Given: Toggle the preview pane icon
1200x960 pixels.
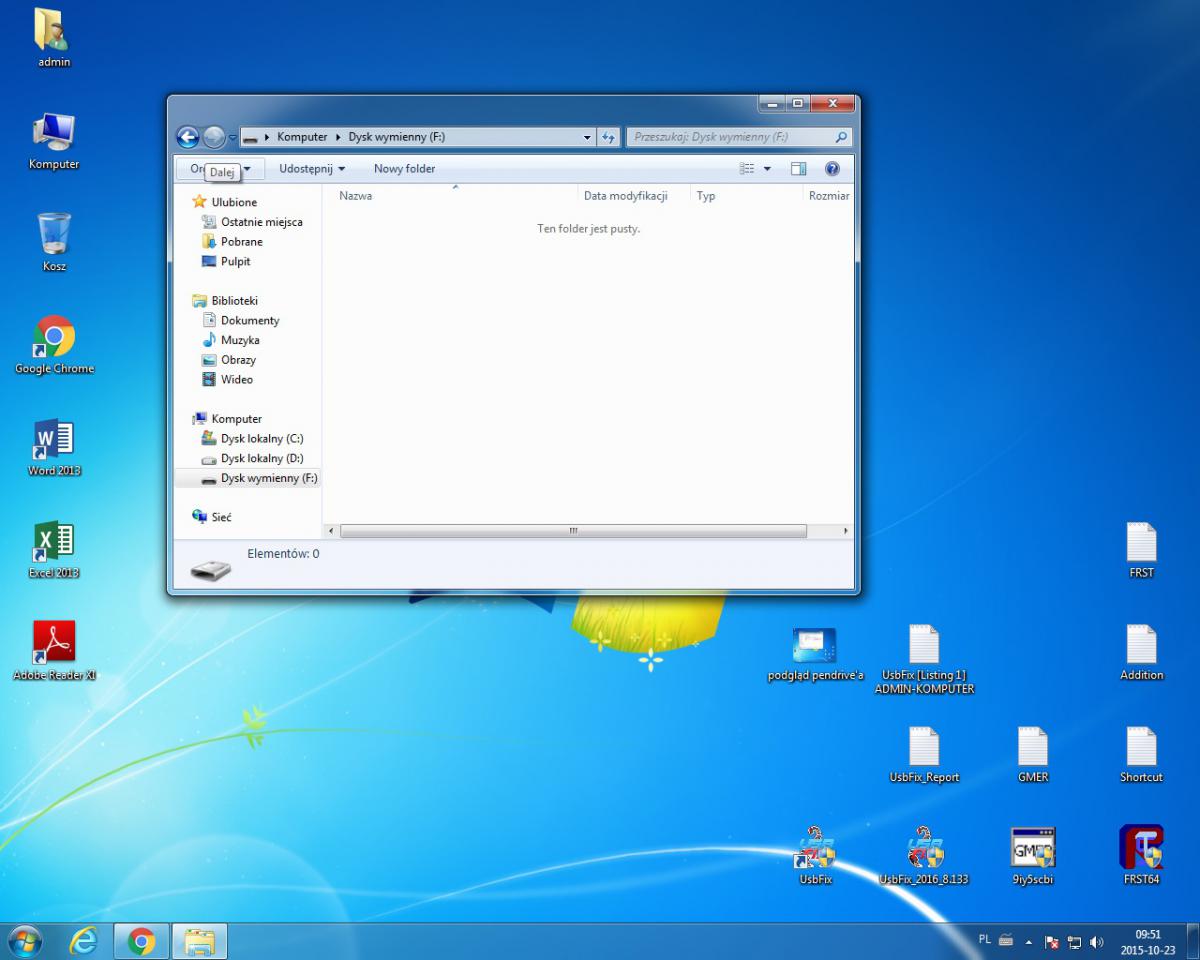Looking at the screenshot, I should coord(798,169).
